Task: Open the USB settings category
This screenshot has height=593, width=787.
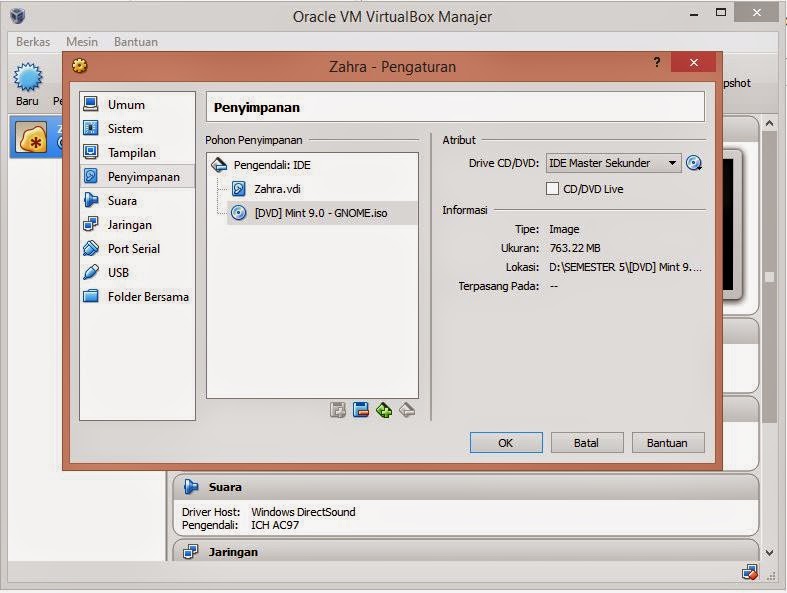Action: 137,273
